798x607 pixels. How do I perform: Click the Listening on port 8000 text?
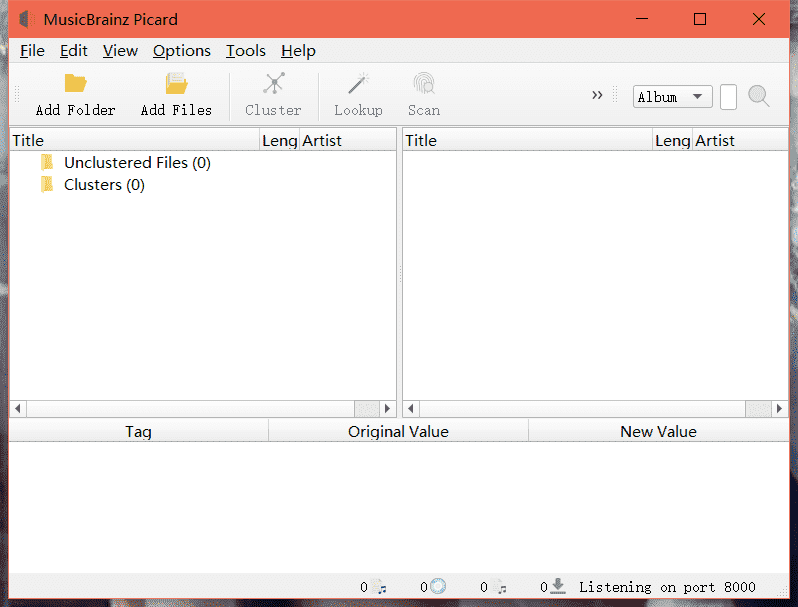coord(667,587)
